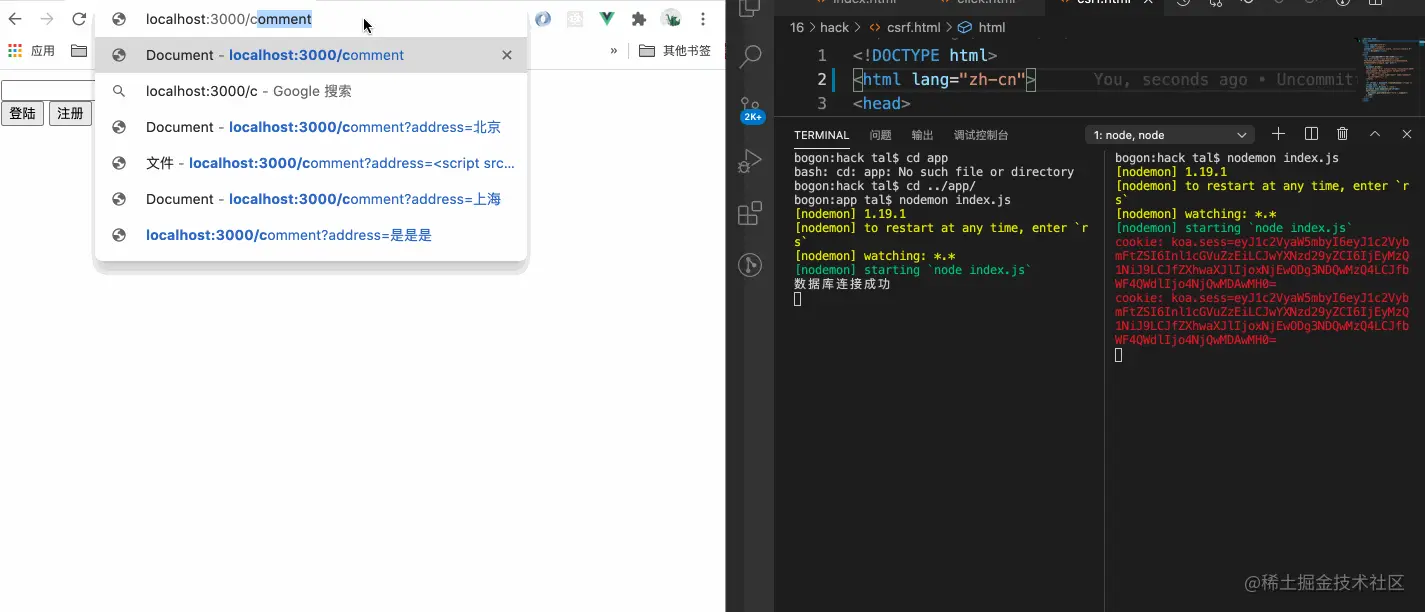1425x612 pixels.
Task: Click the blue round extension icon in Chrome toolbar
Action: click(543, 19)
